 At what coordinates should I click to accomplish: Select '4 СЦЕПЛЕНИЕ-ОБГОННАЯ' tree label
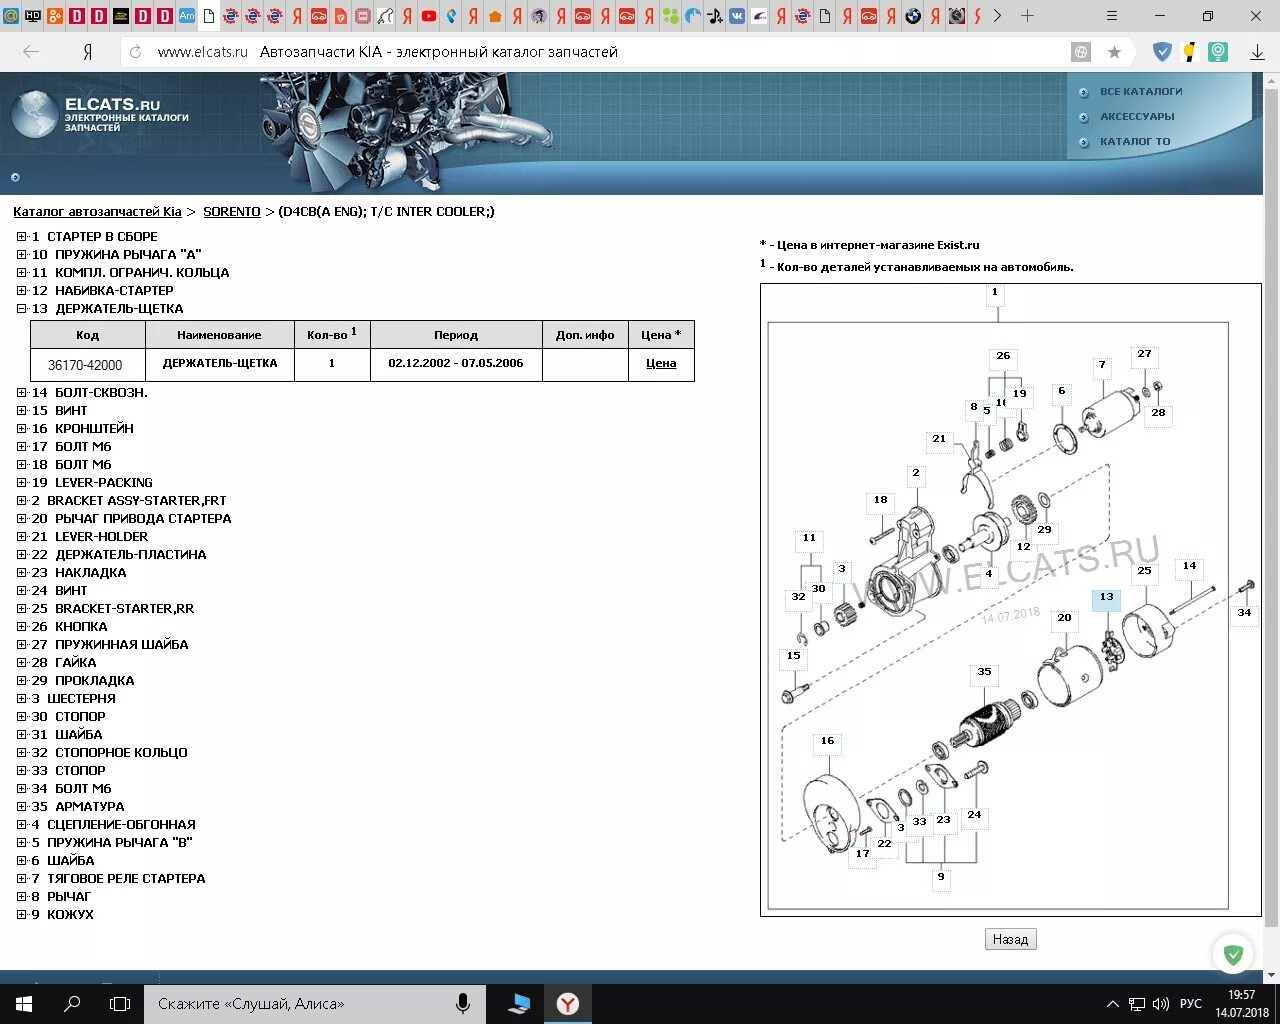coord(113,825)
